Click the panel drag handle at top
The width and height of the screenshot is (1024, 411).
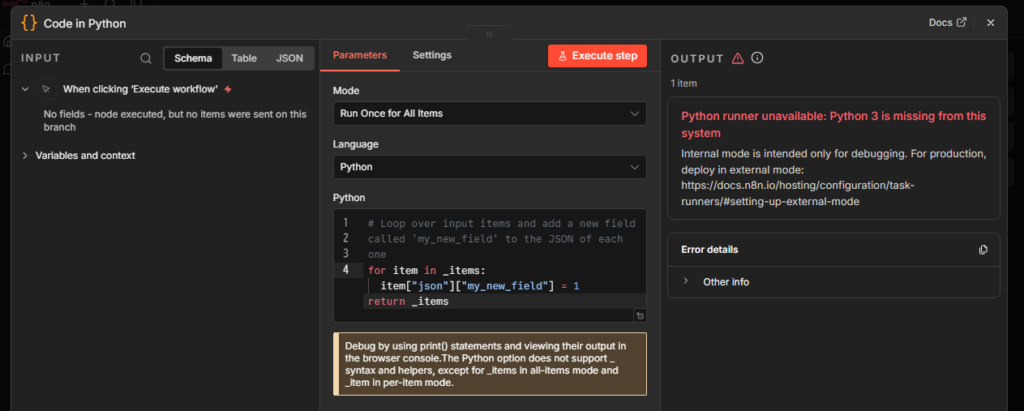coord(489,34)
